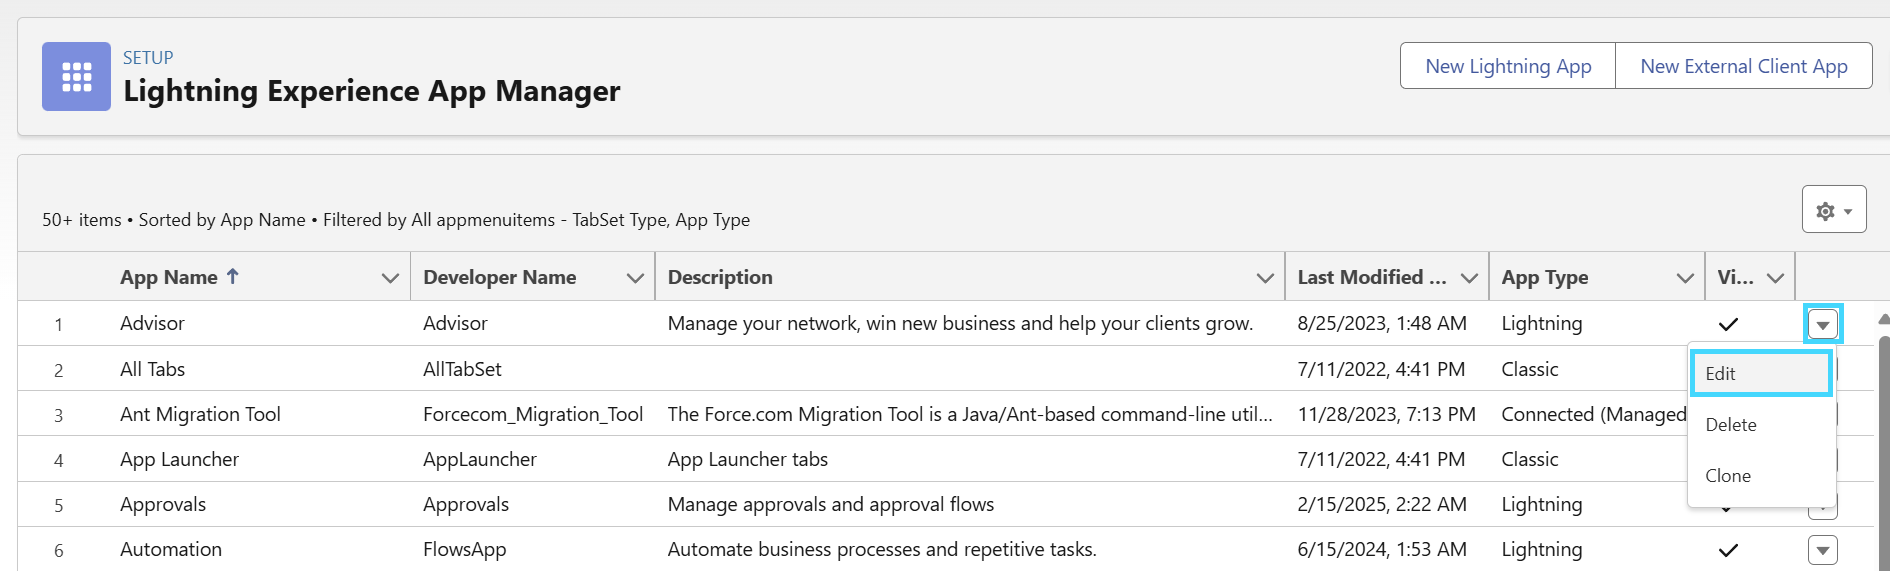The height and width of the screenshot is (571, 1890).
Task: Click the New Lightning App button
Action: pos(1508,66)
